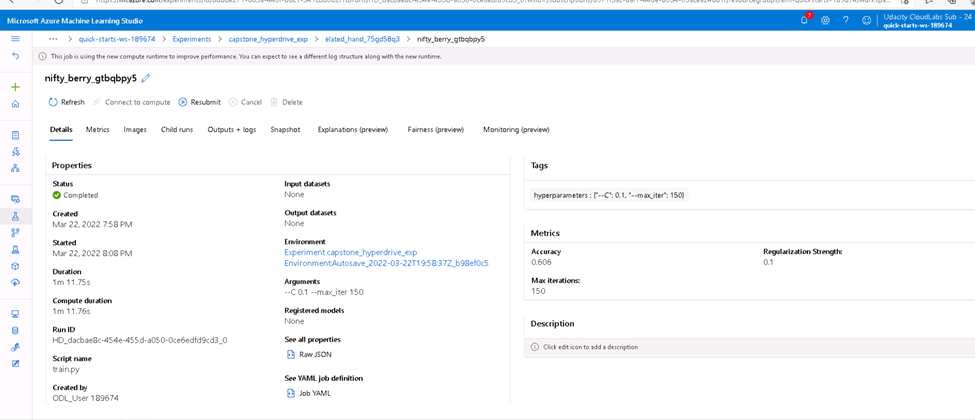
Task: Open Linked Services icon in sidebar
Action: click(x=16, y=347)
